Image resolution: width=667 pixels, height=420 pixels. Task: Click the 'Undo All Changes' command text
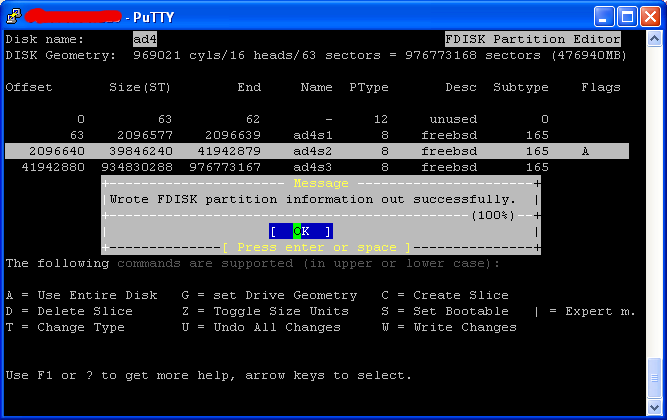click(277, 328)
